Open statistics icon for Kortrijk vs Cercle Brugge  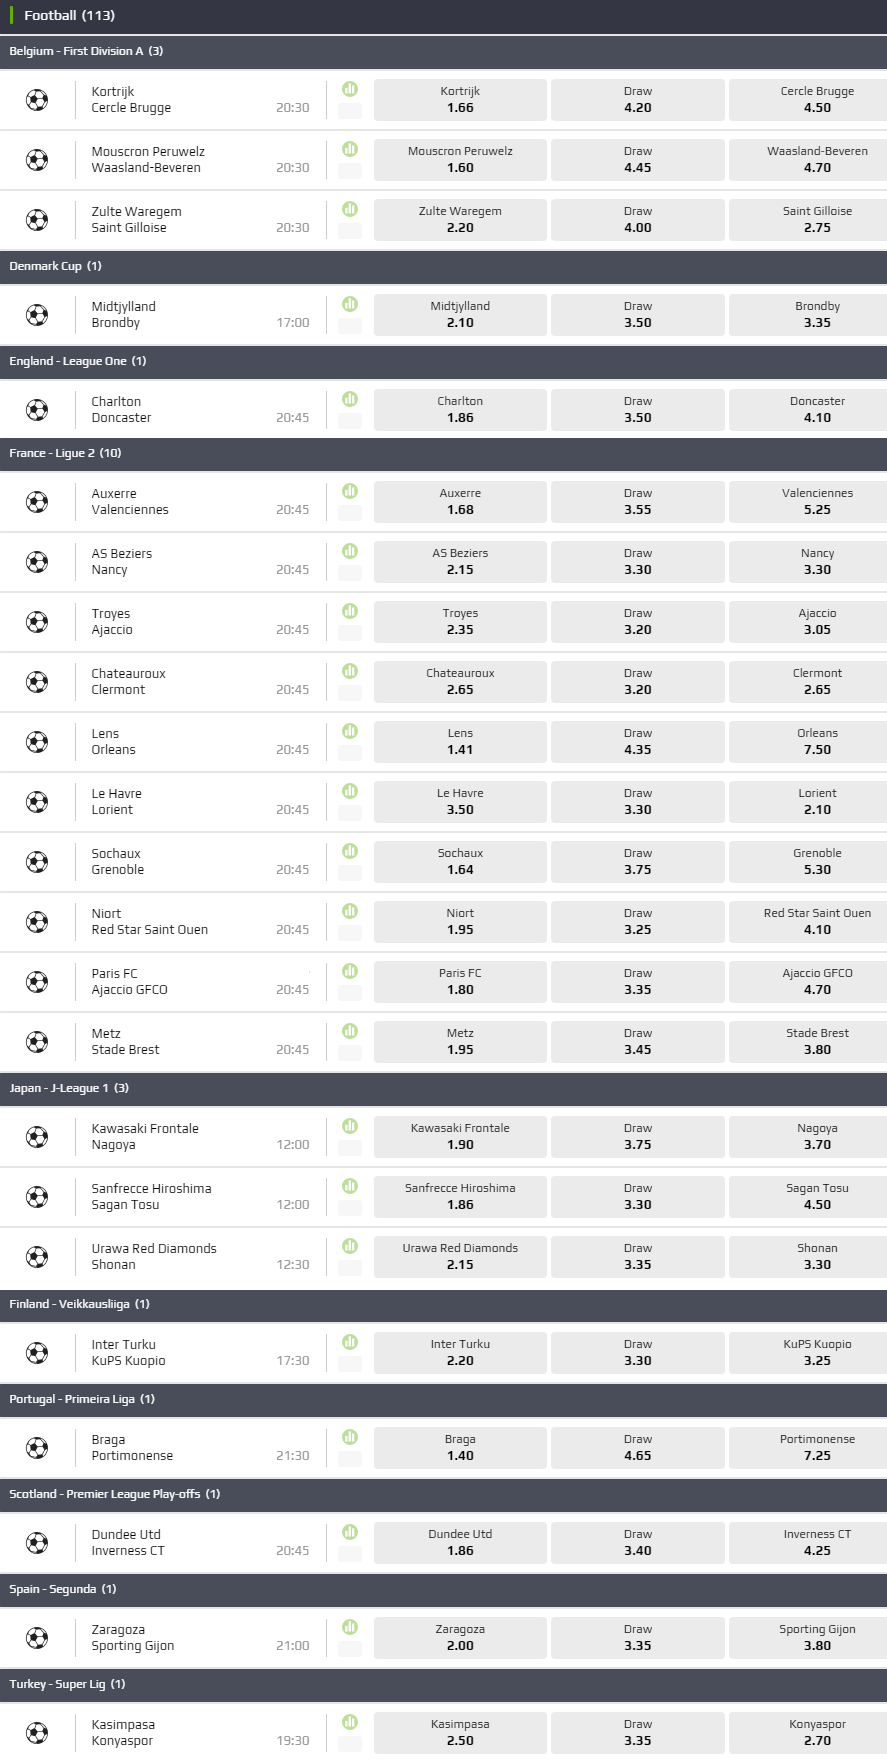pos(350,89)
